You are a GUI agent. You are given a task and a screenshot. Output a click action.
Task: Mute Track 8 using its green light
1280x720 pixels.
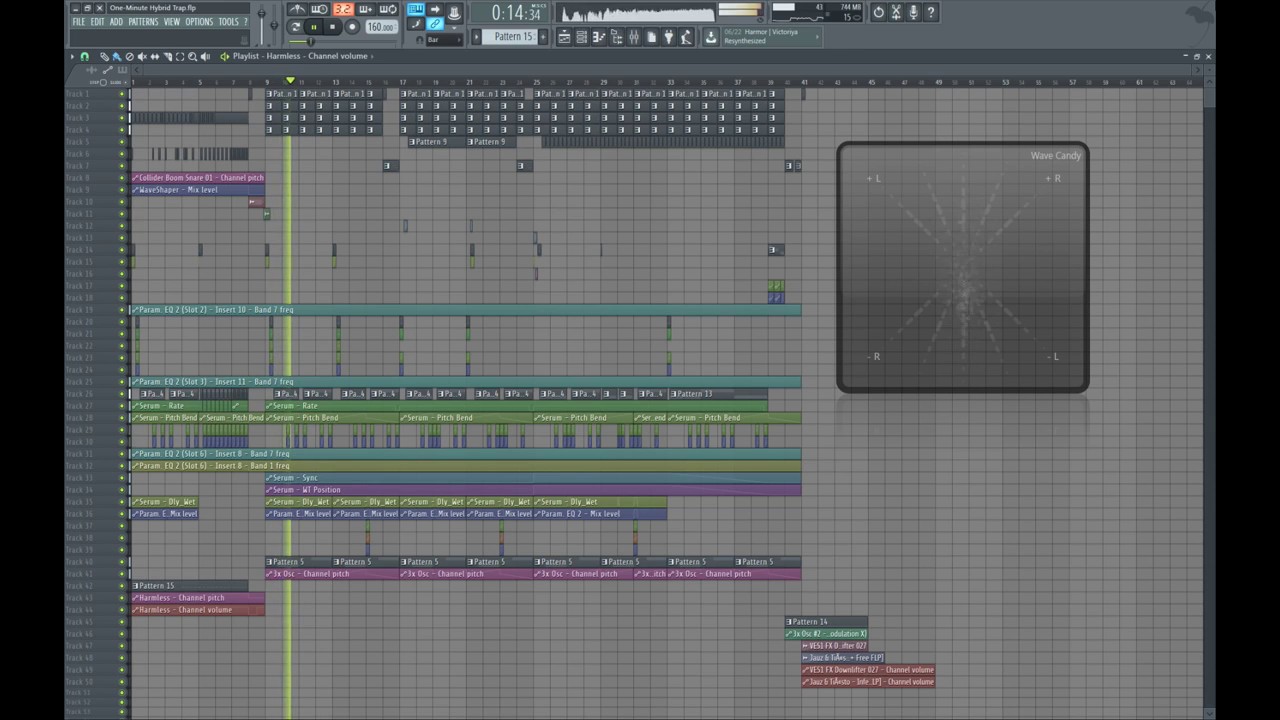(x=123, y=178)
